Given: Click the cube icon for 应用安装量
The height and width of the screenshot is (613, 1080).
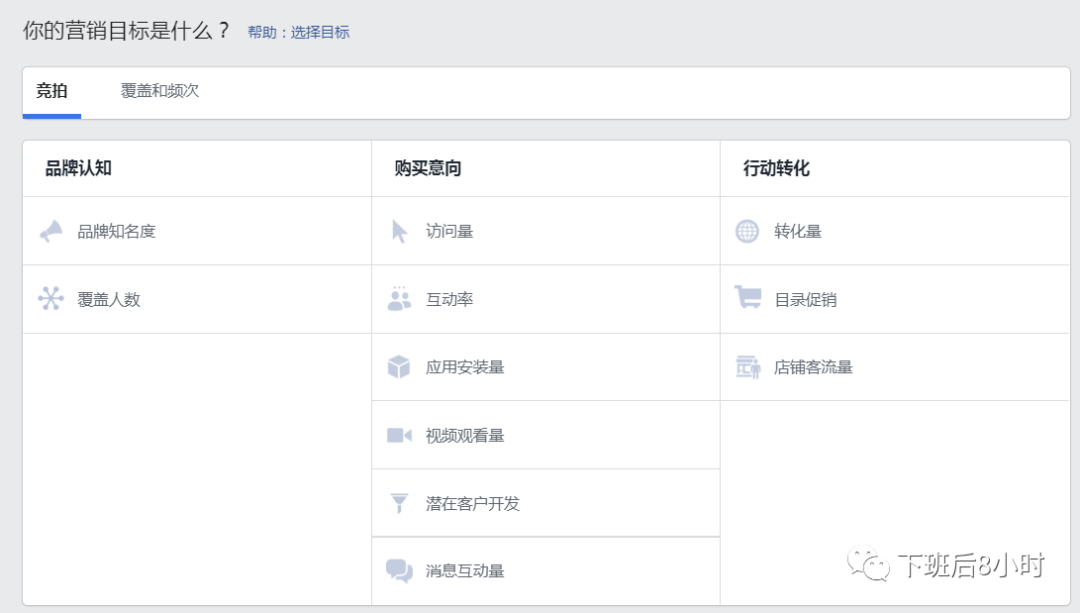Looking at the screenshot, I should pyautogui.click(x=400, y=366).
